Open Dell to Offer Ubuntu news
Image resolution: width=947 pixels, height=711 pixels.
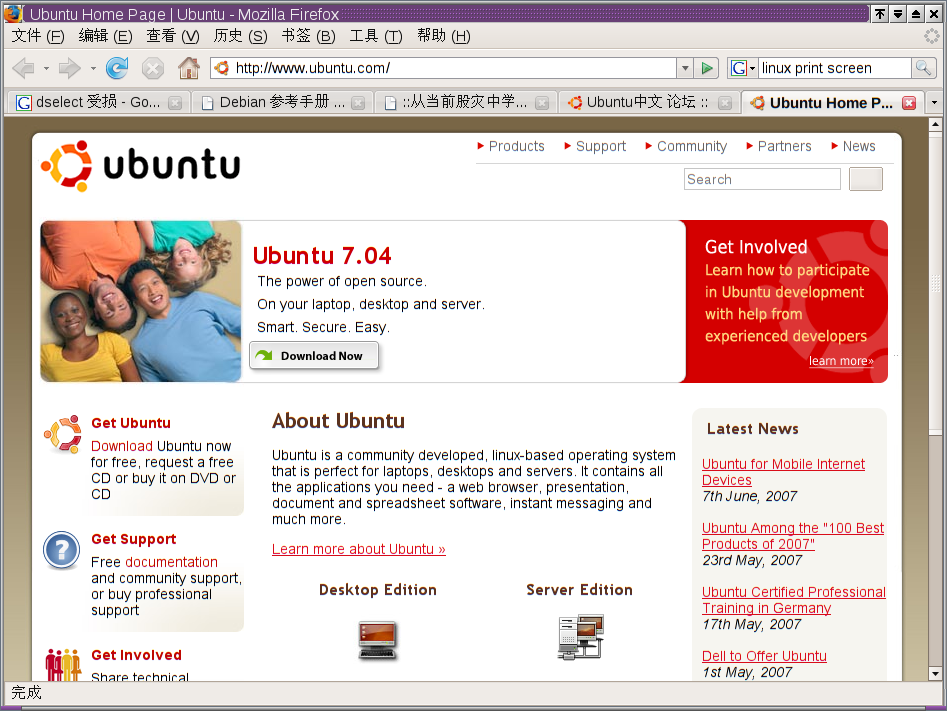pyautogui.click(x=764, y=656)
